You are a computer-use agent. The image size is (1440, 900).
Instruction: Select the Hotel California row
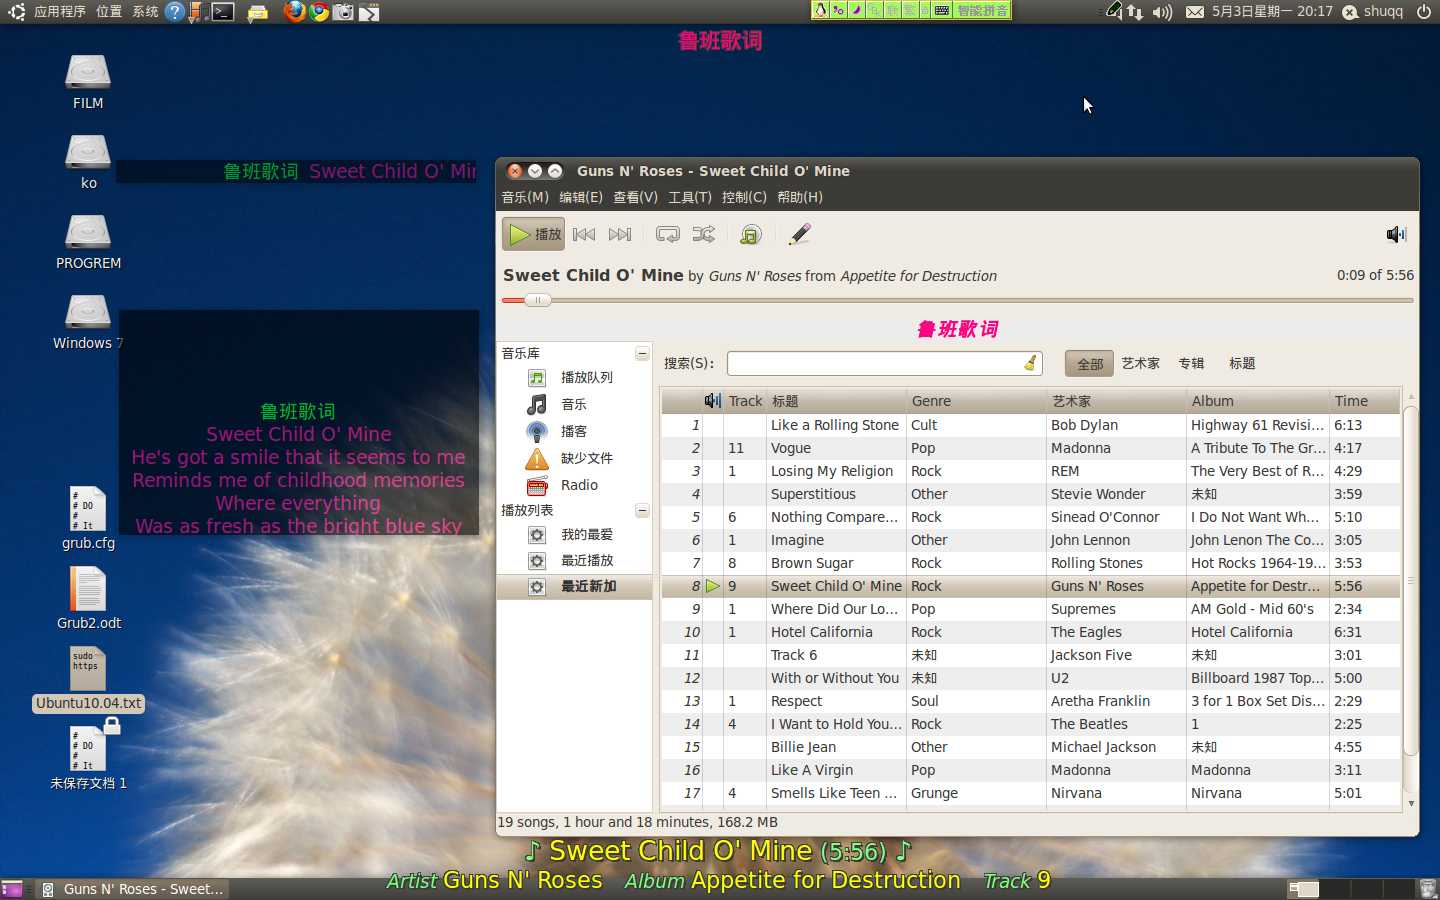point(1030,632)
